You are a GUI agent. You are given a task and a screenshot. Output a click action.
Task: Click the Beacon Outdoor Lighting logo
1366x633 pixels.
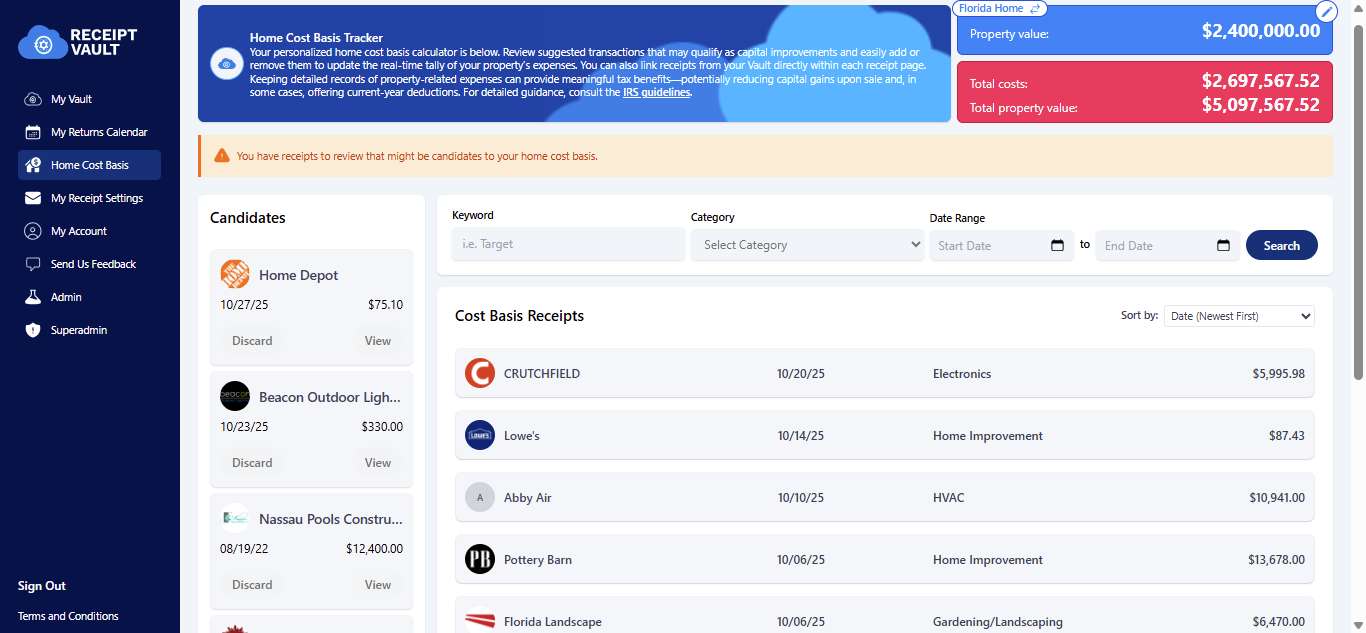(235, 396)
